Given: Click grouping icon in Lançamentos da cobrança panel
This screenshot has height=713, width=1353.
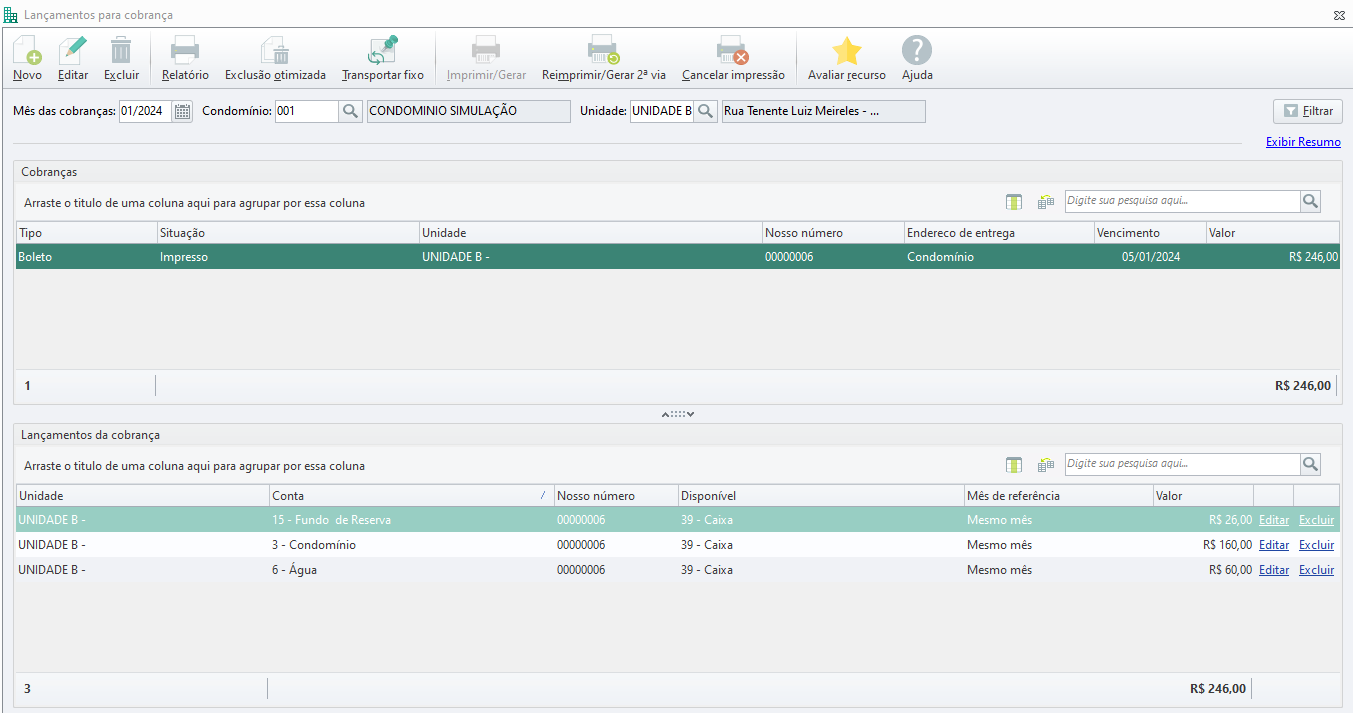Looking at the screenshot, I should [x=1046, y=464].
